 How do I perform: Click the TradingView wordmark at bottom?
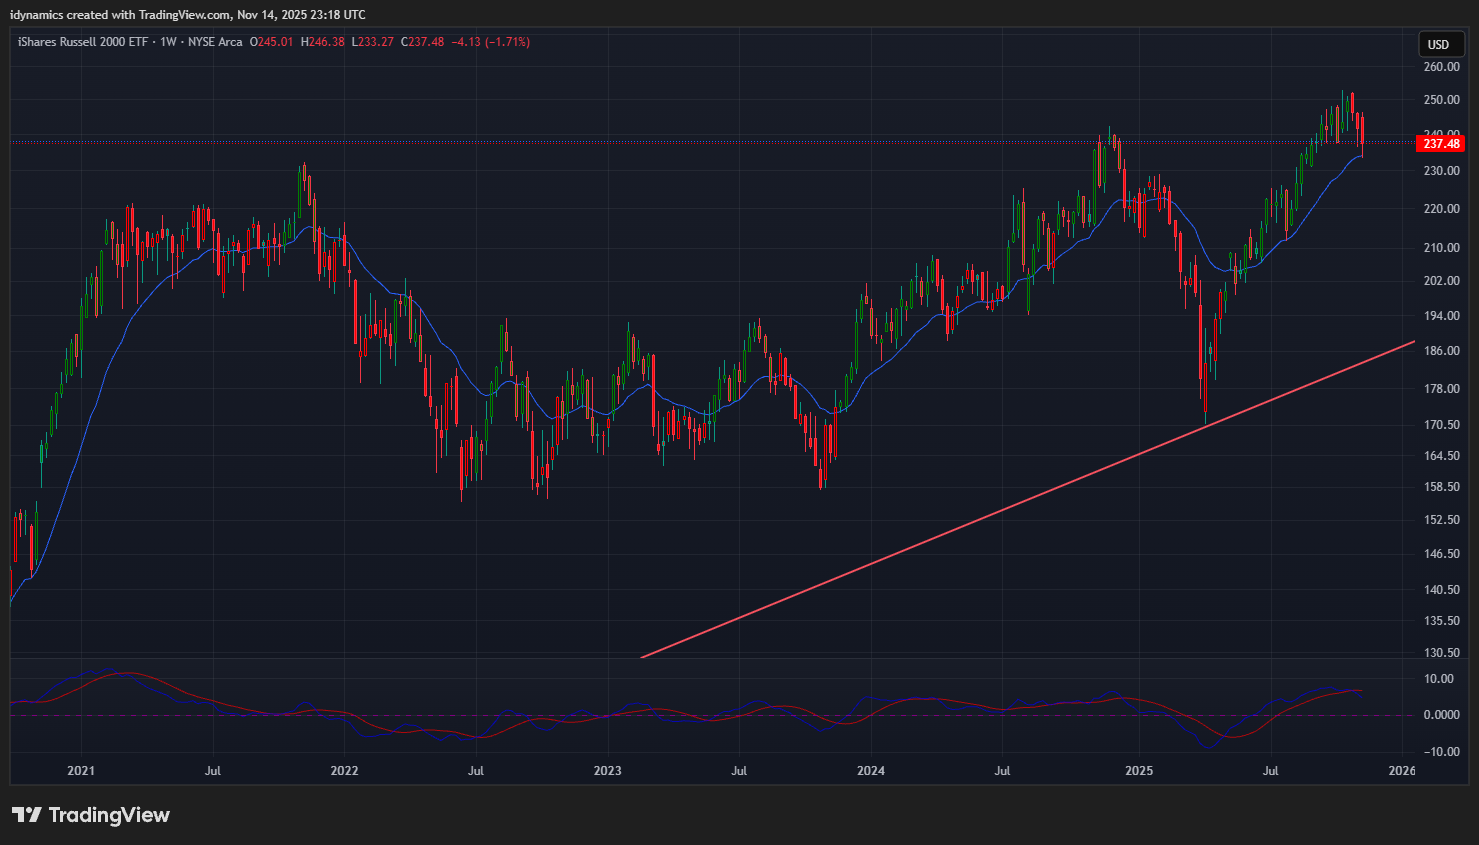tap(109, 815)
